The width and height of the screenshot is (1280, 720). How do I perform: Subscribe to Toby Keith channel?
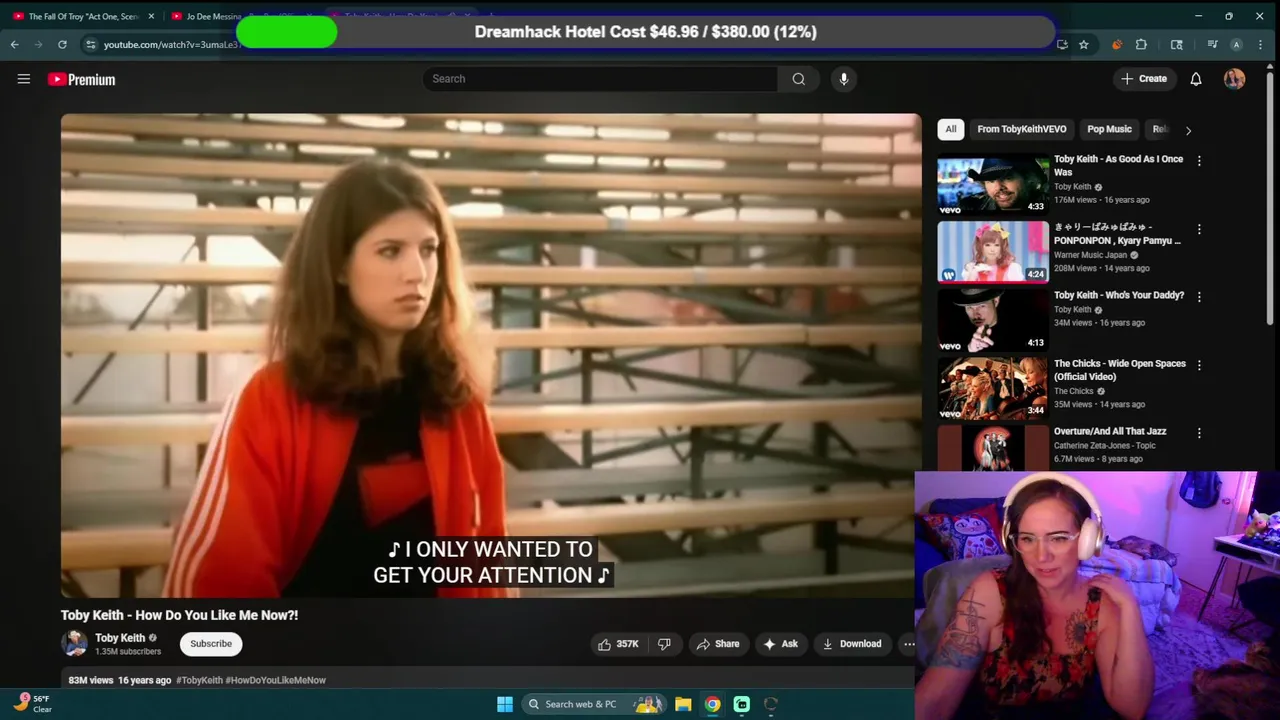click(x=211, y=644)
